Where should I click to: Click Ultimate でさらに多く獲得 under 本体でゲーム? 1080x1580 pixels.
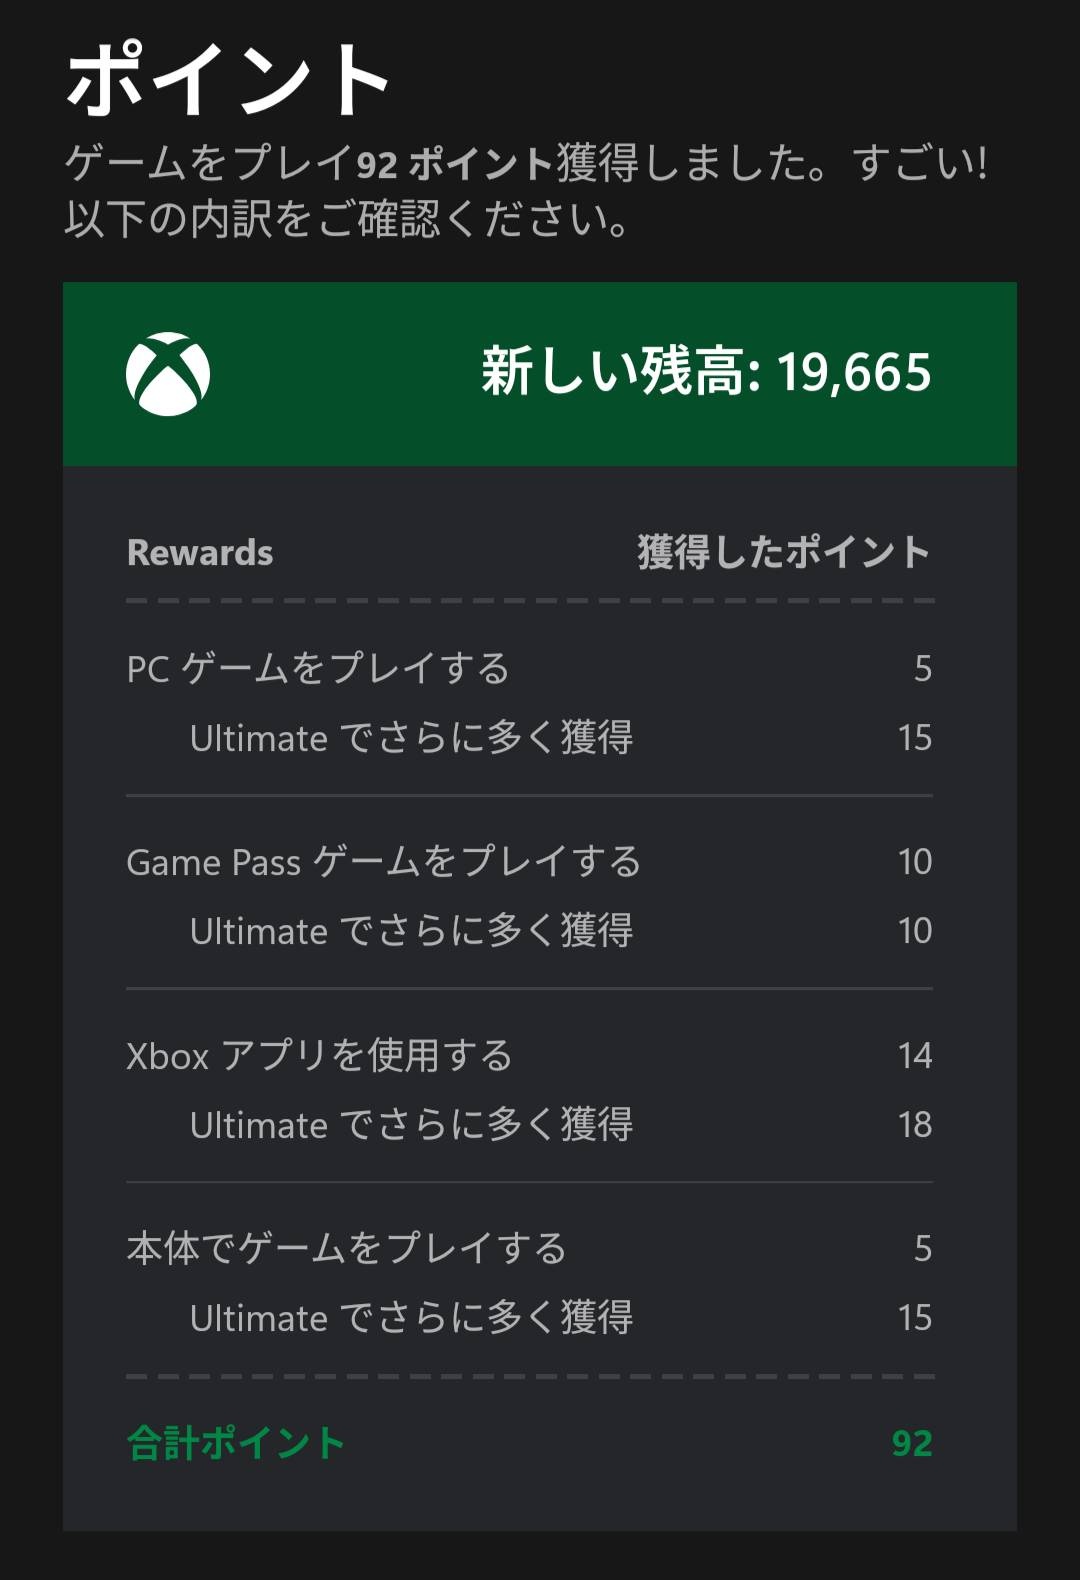(x=411, y=1318)
